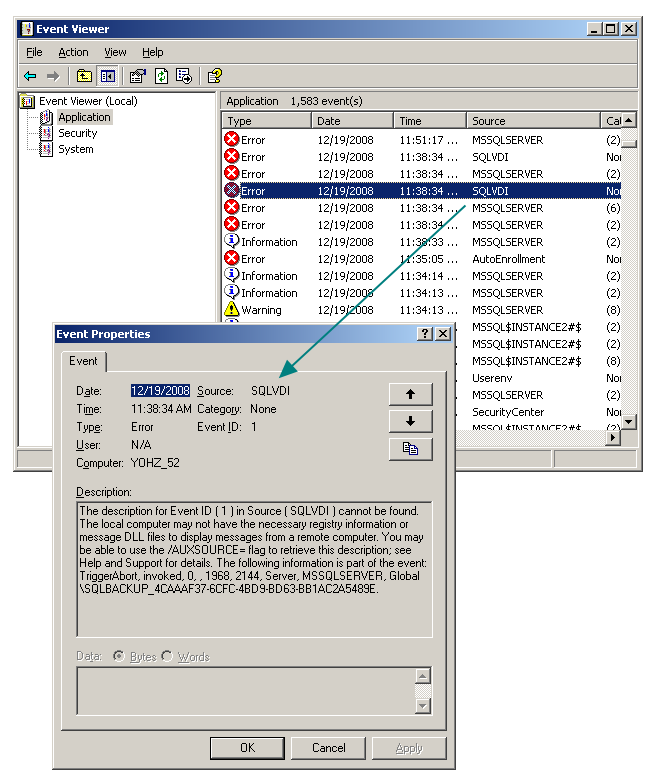Click the Export List toolbar icon

(184, 76)
